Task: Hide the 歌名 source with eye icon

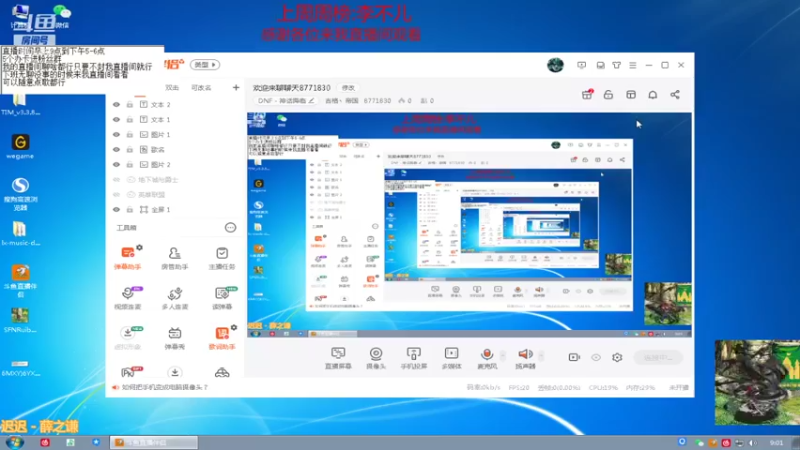Action: coord(116,149)
